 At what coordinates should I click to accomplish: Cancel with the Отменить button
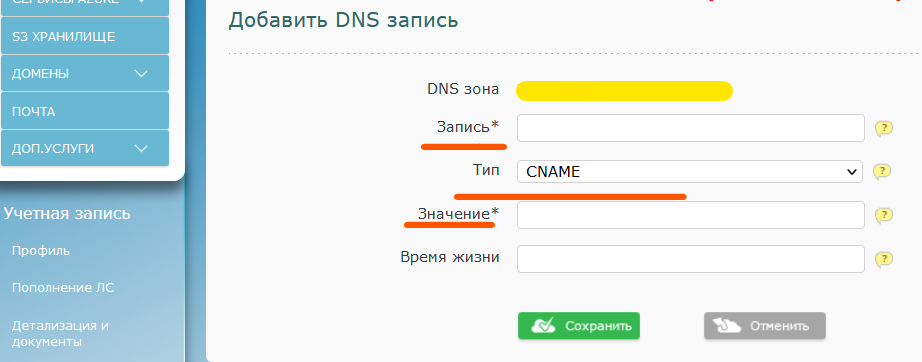[765, 326]
